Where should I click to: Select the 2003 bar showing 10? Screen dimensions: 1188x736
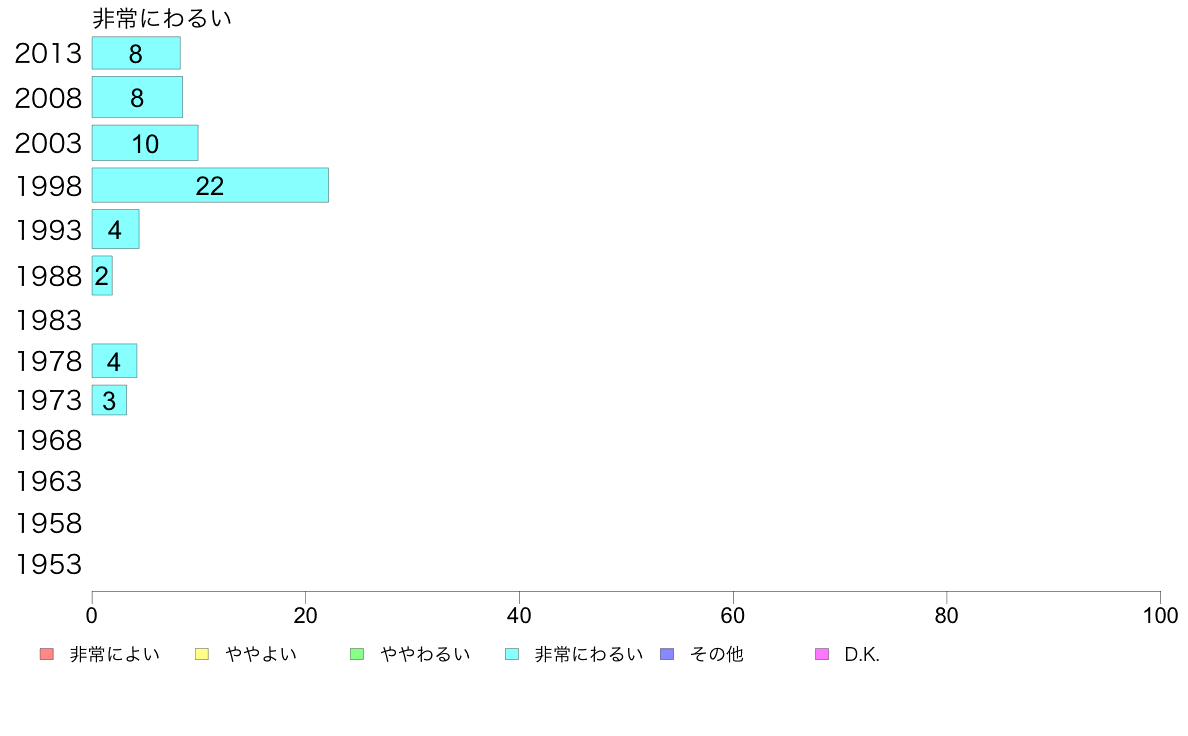pyautogui.click(x=145, y=143)
